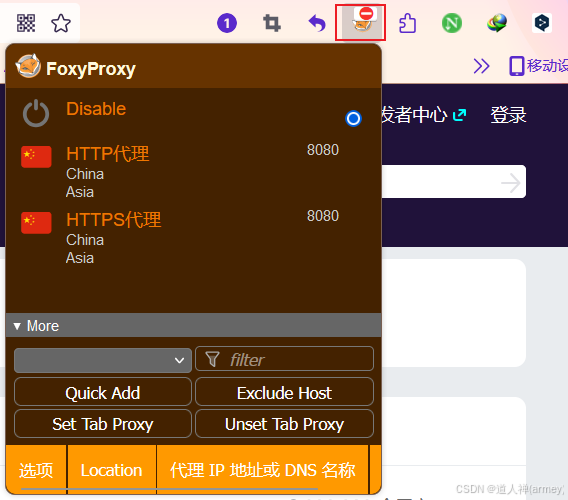The height and width of the screenshot is (500, 568).
Task: Click the China flag beside HTTP代理
Action: point(36,157)
